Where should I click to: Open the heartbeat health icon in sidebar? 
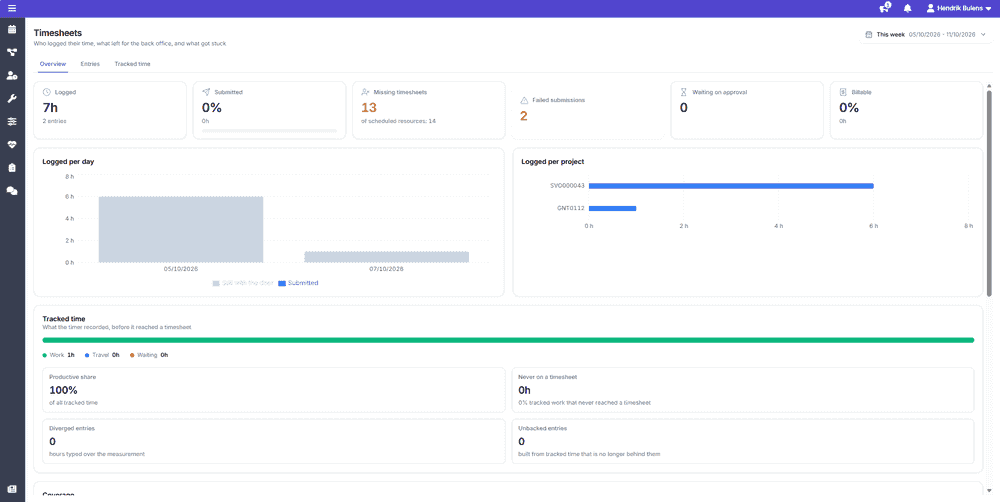pos(11,145)
